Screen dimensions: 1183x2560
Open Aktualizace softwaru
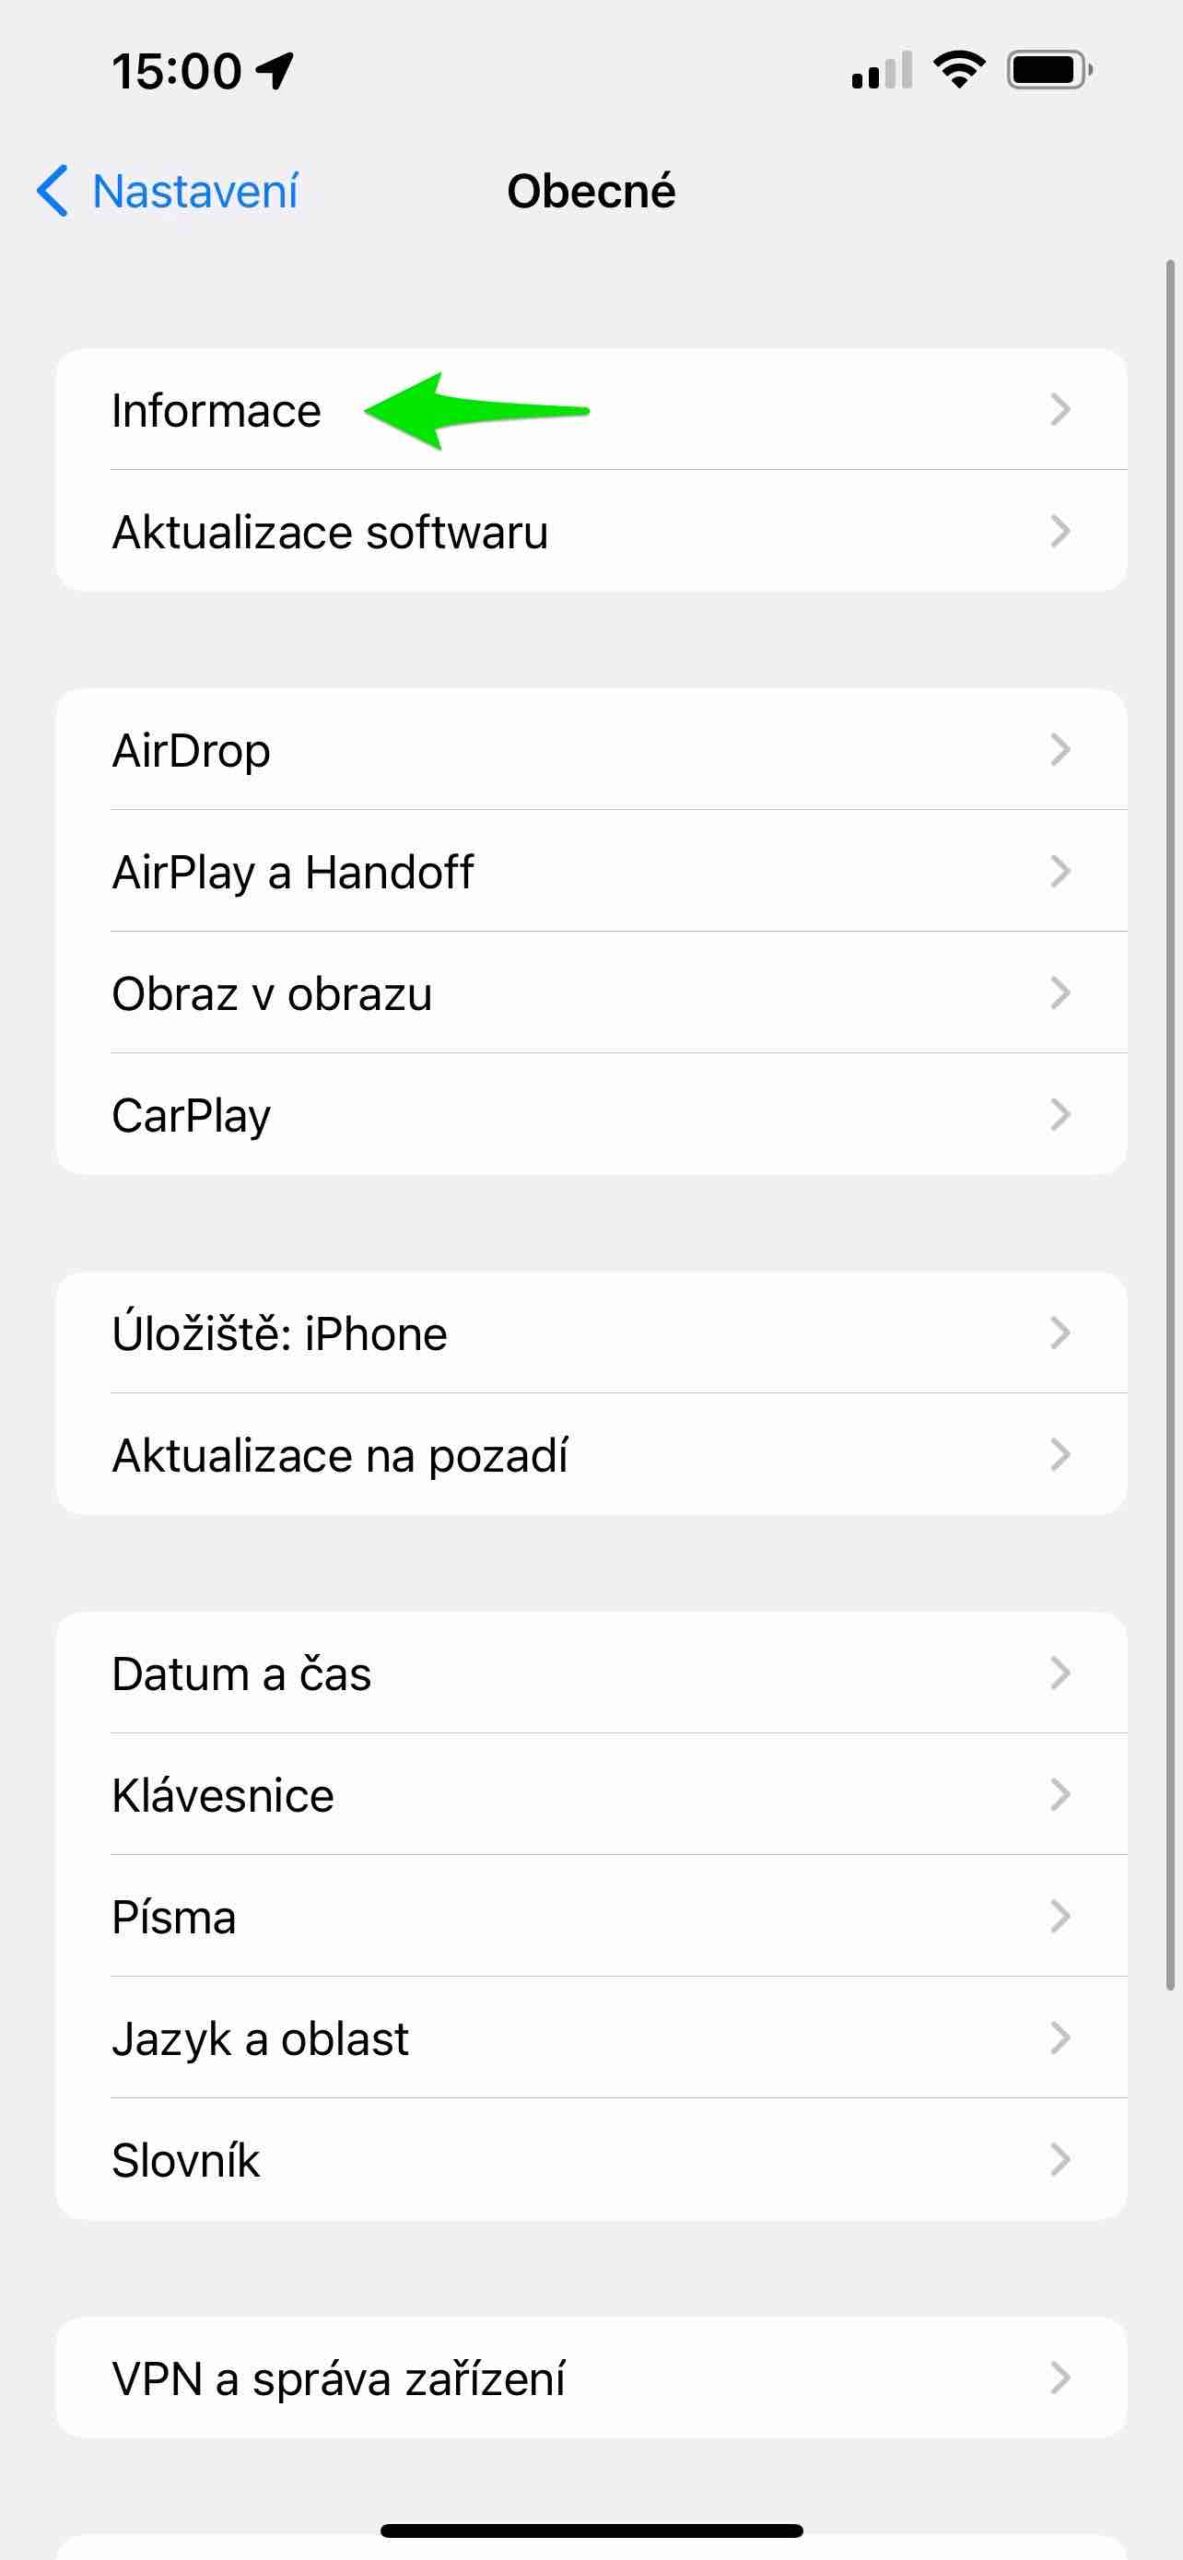pyautogui.click(x=330, y=531)
